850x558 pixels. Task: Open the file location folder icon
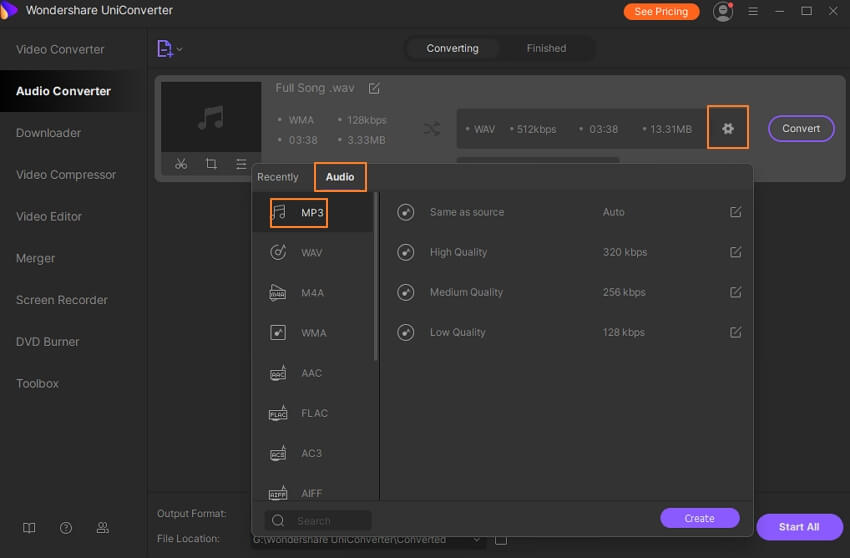click(x=501, y=540)
